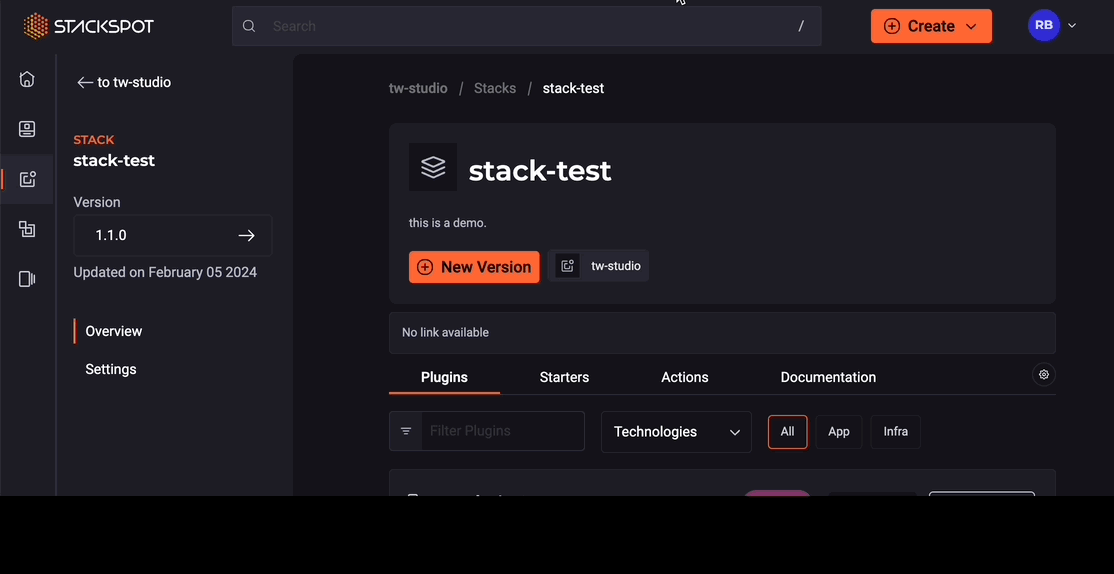This screenshot has height=574, width=1114.
Task: Select the All filter option
Action: pos(787,432)
